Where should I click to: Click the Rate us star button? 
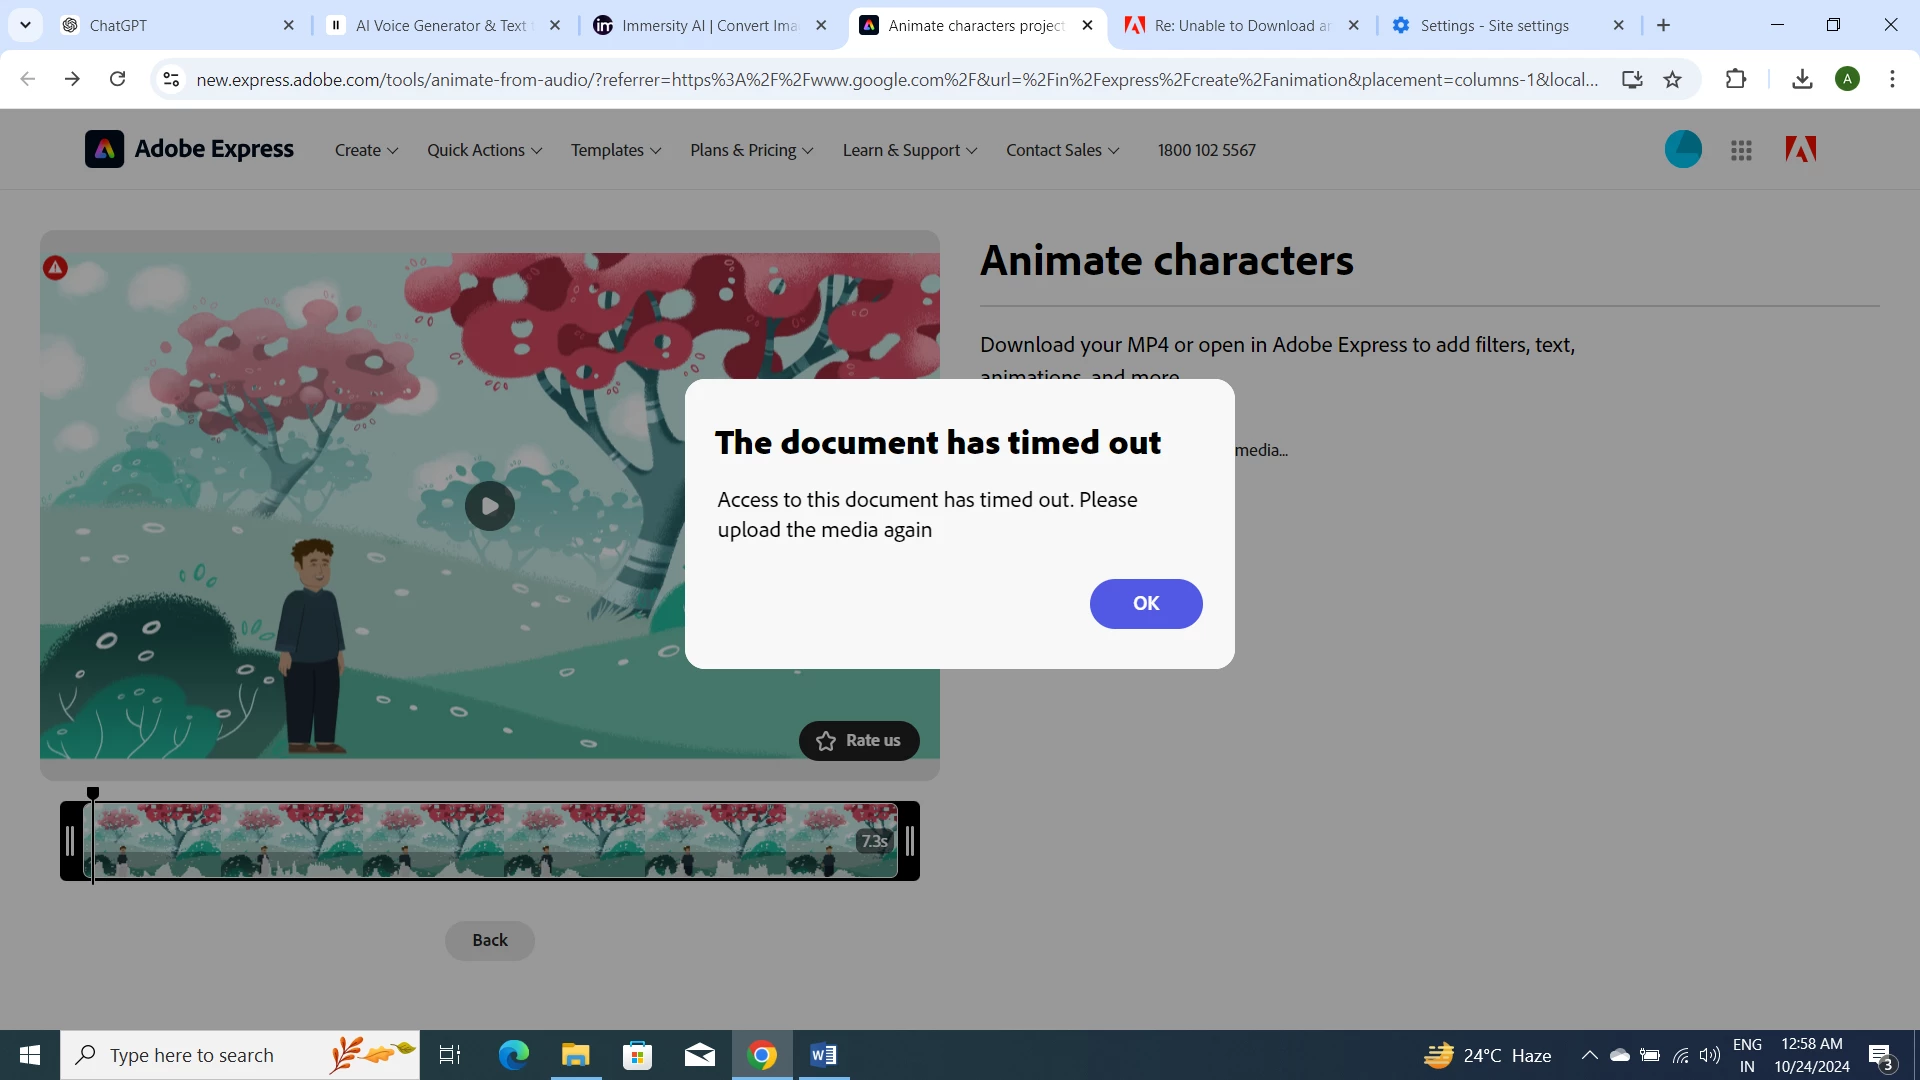click(x=858, y=741)
